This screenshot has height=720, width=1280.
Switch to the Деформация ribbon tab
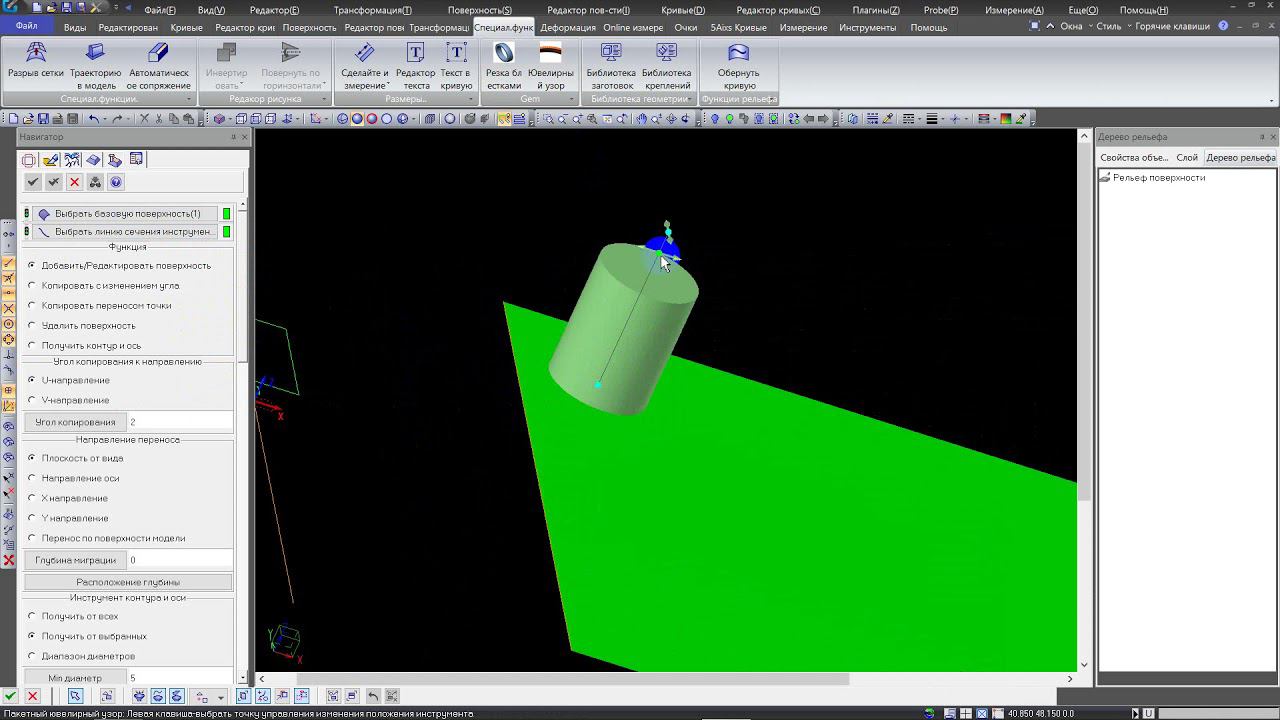point(568,27)
